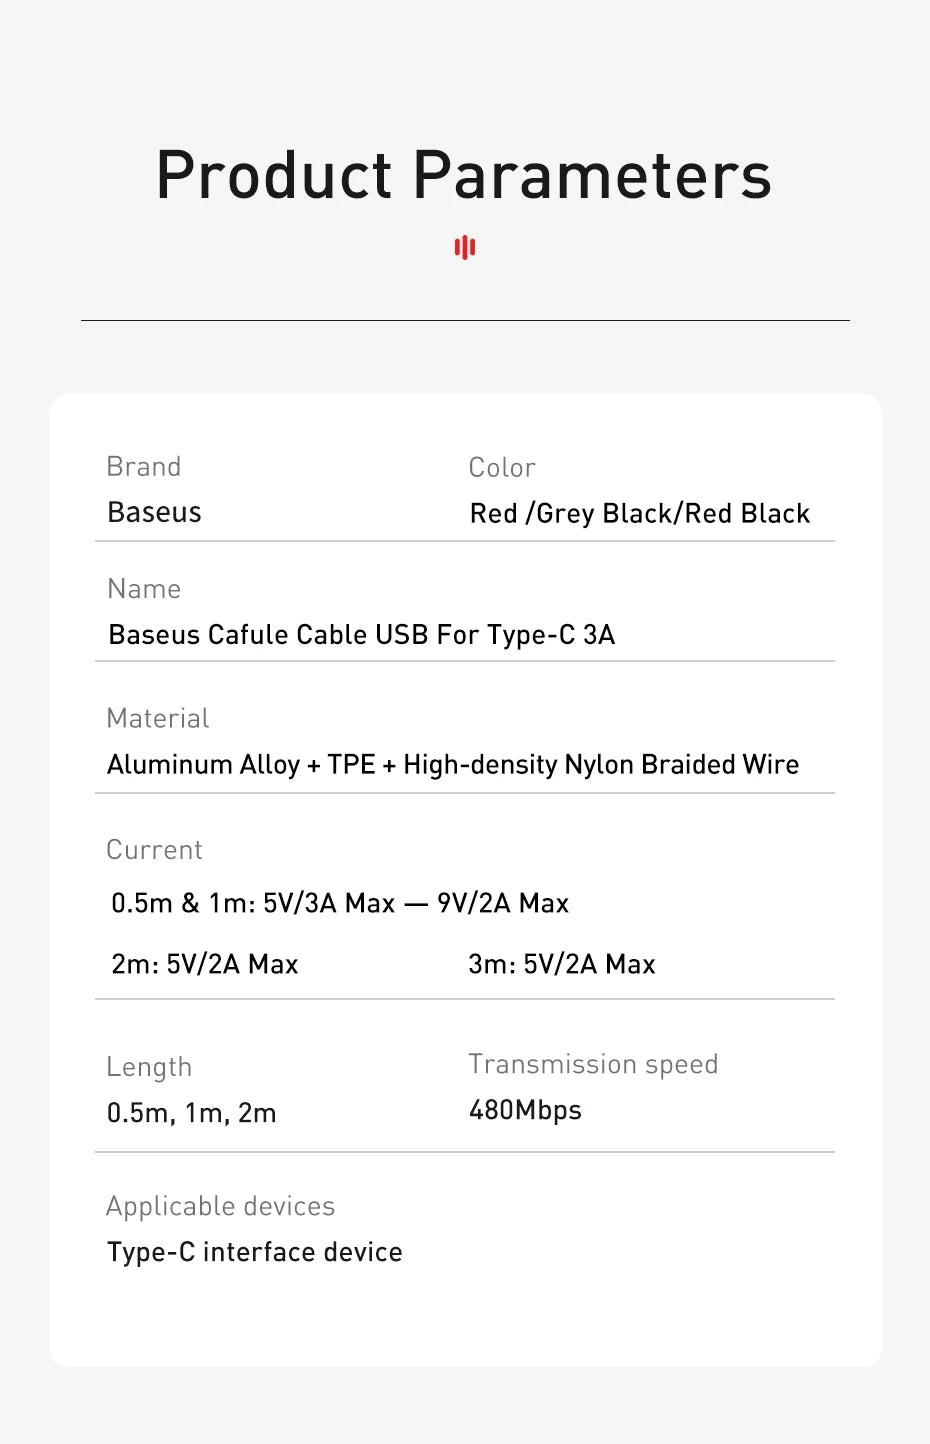Select the Color label
The image size is (930, 1444).
coord(502,468)
